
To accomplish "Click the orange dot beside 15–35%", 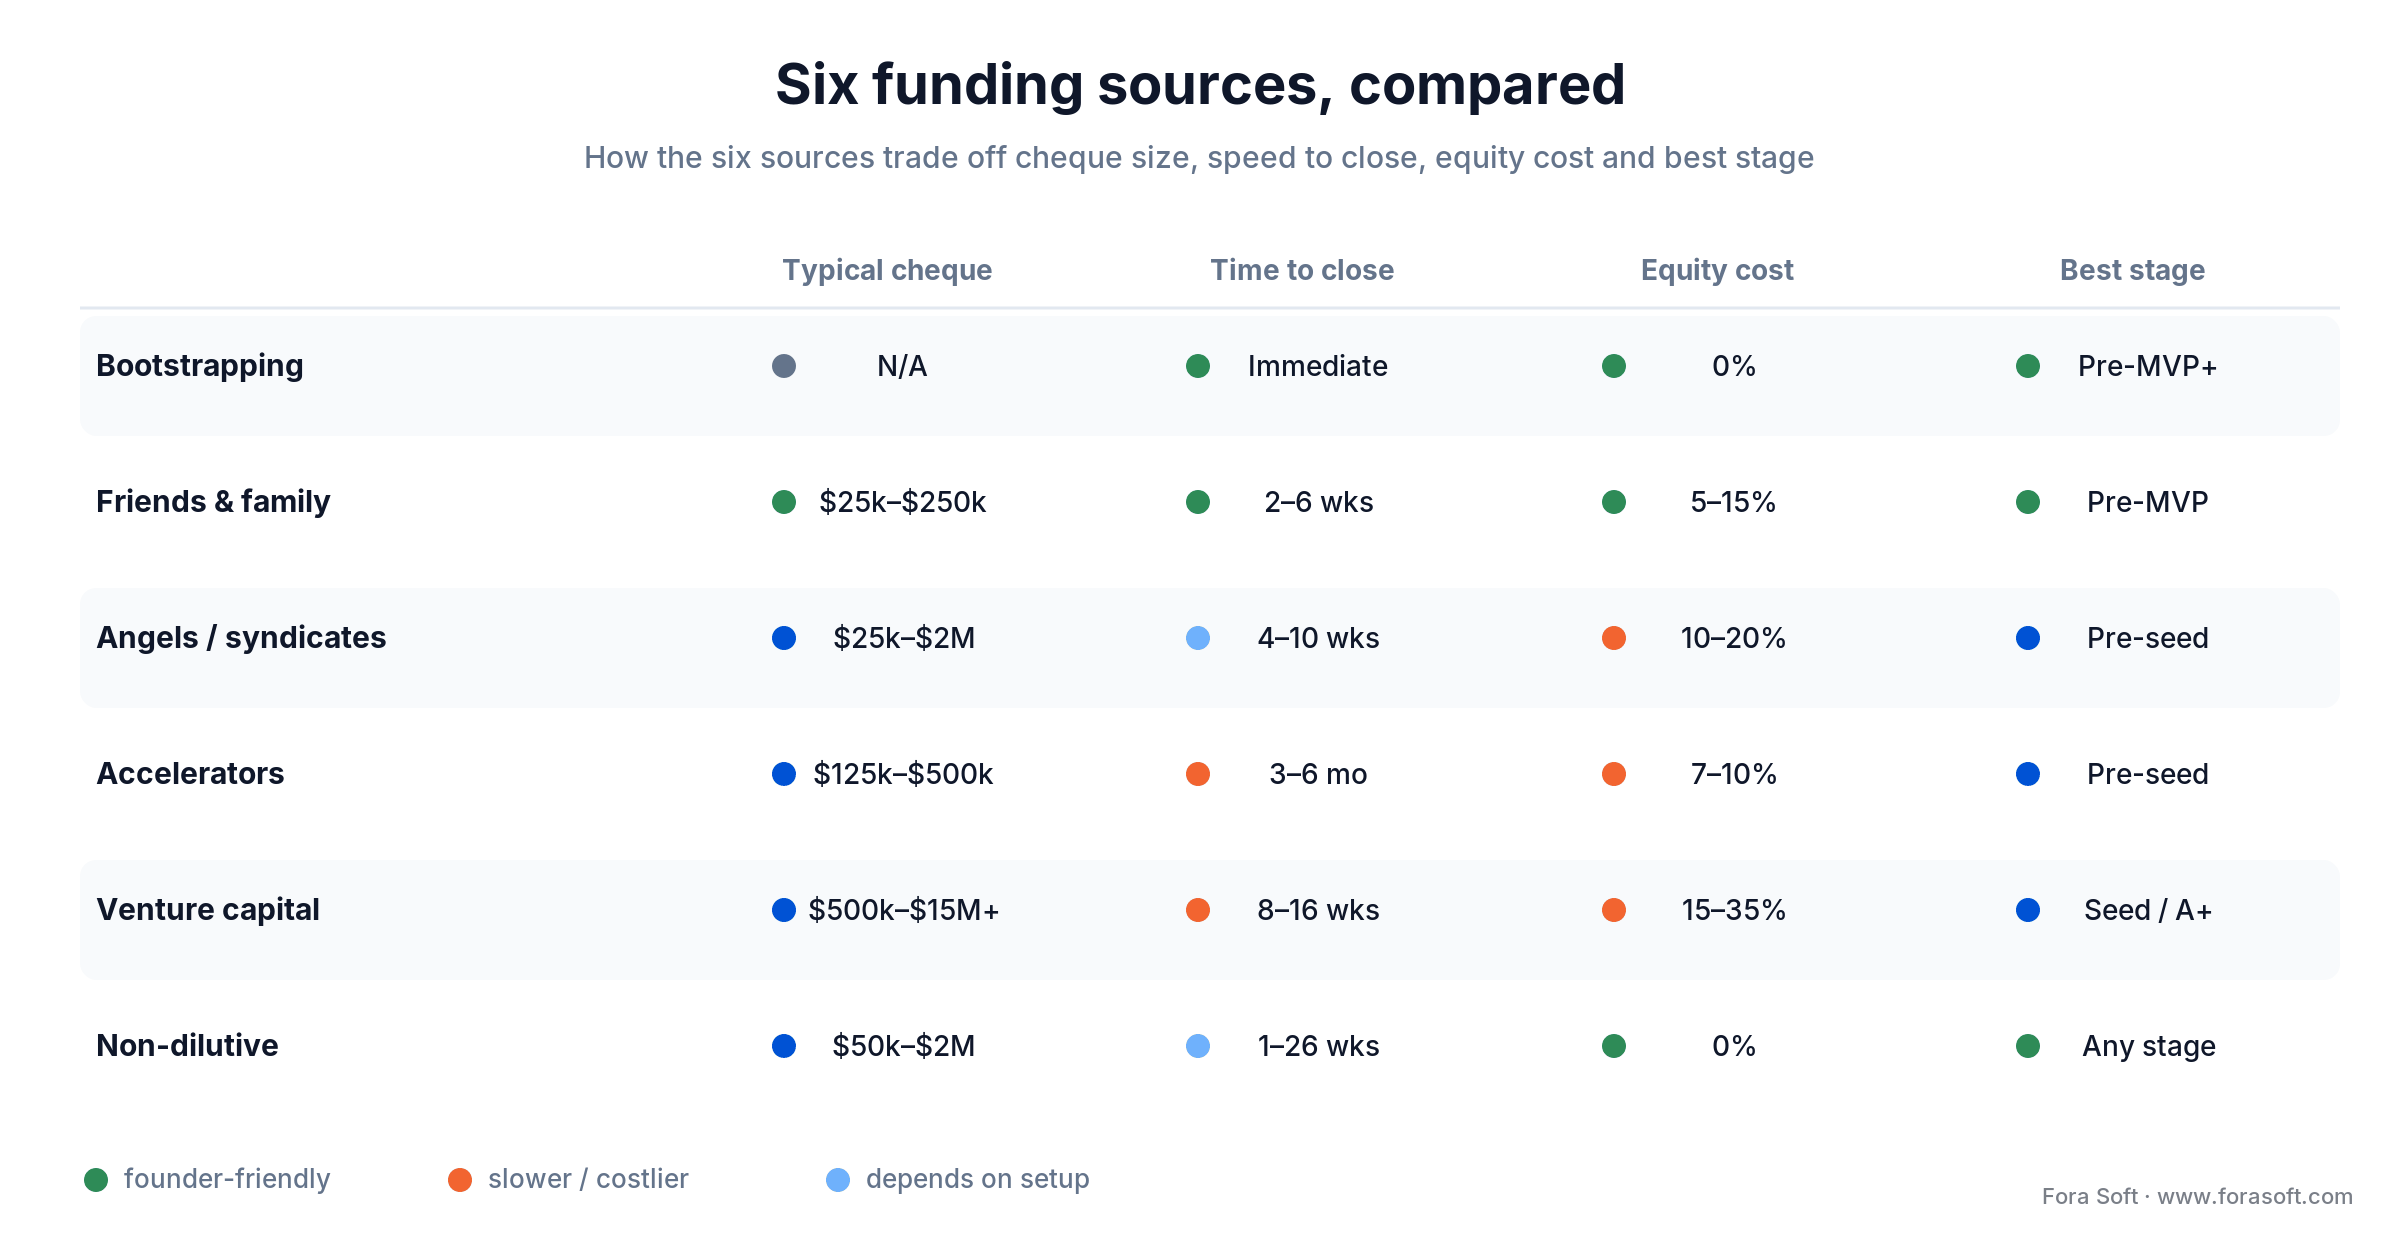I will [x=1614, y=910].
